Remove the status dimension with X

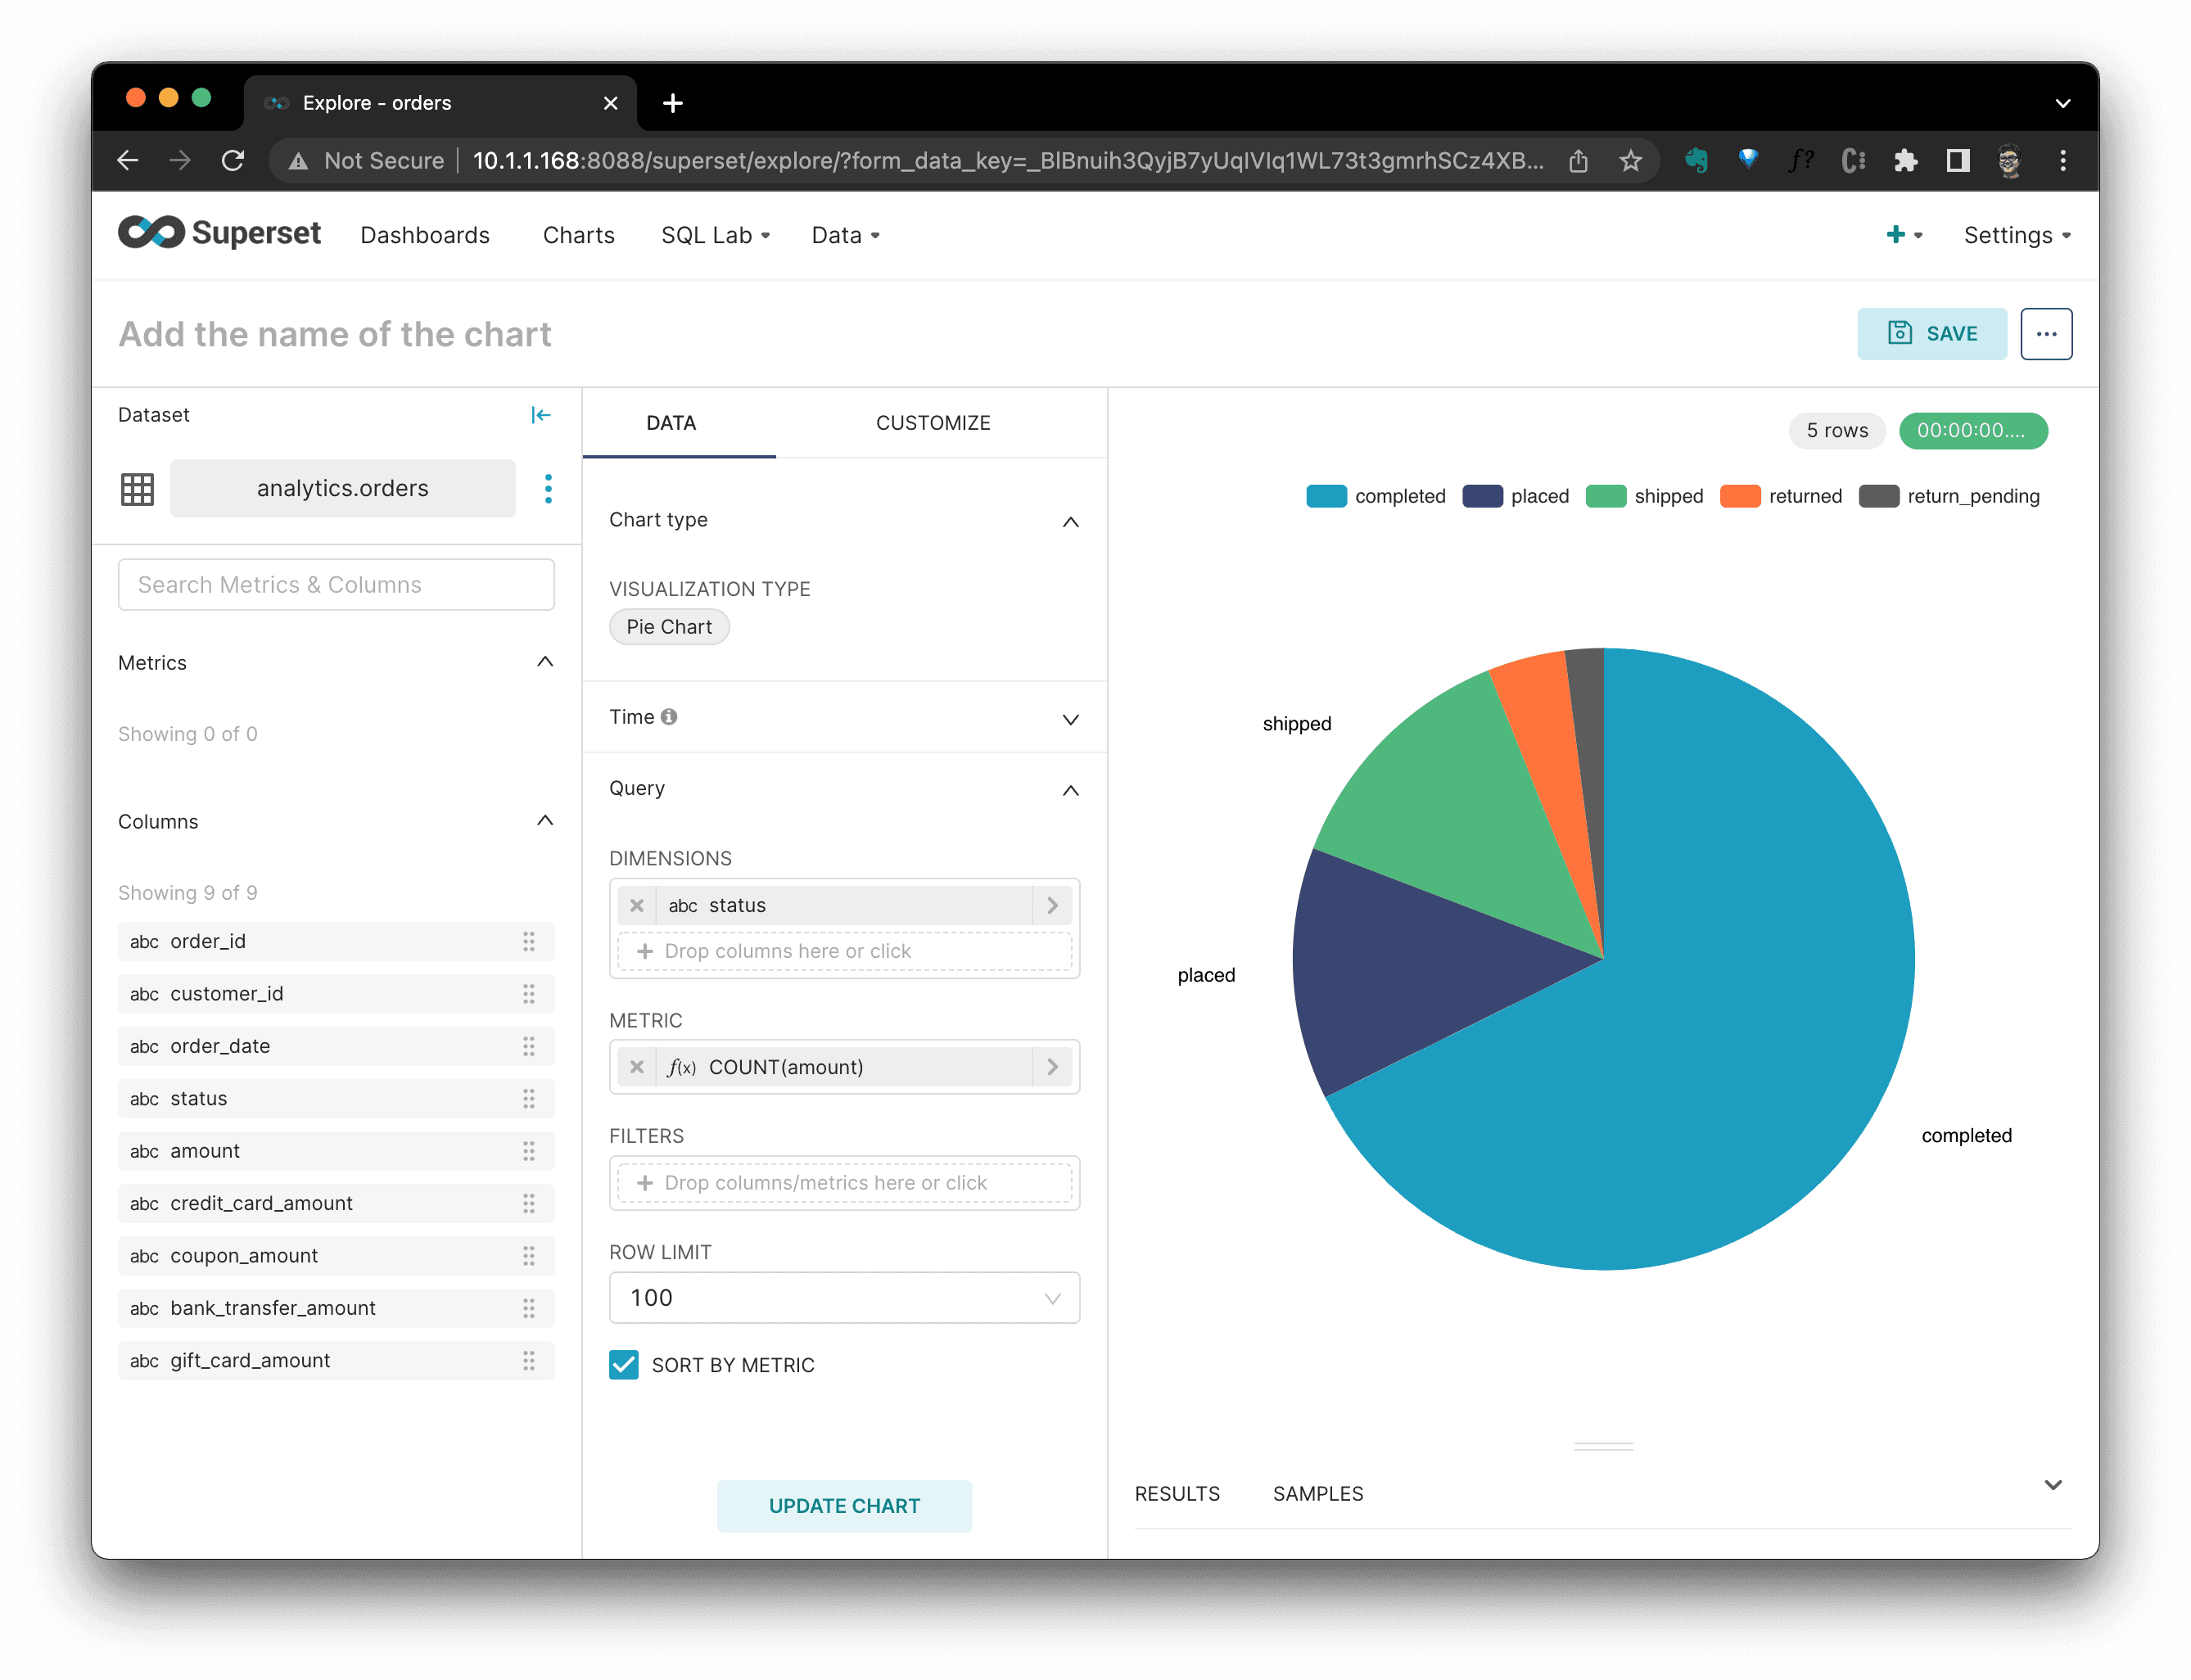[637, 905]
